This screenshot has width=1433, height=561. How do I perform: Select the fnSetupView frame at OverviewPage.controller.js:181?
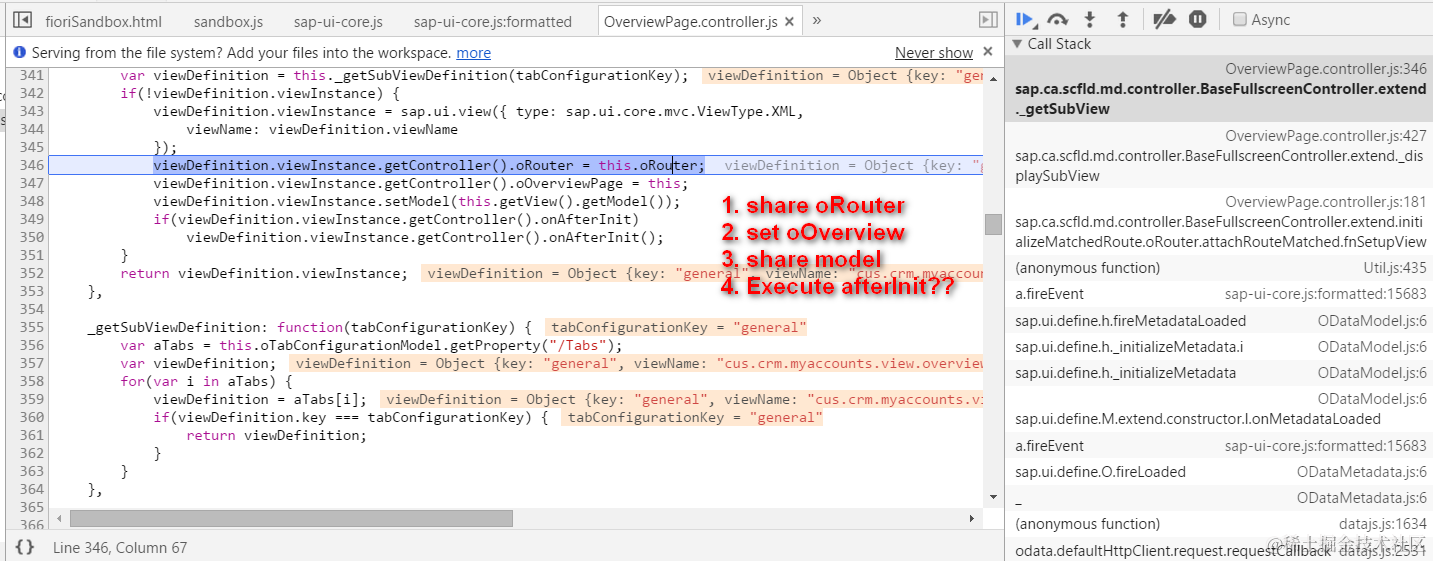point(1219,222)
